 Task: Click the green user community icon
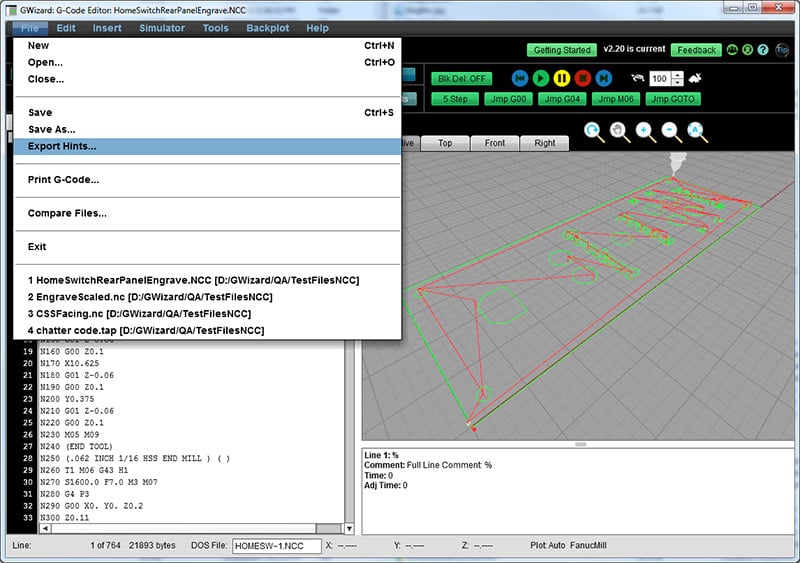pos(732,50)
